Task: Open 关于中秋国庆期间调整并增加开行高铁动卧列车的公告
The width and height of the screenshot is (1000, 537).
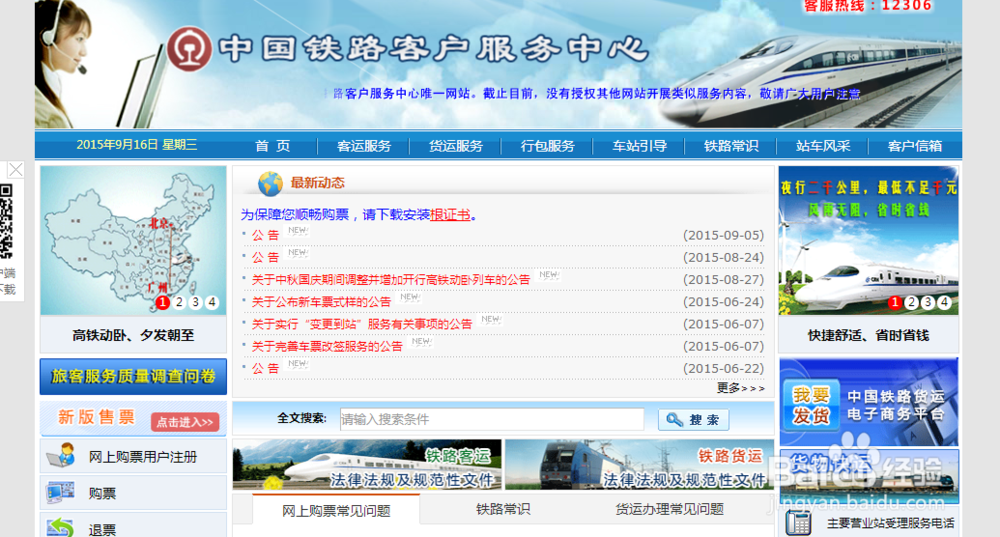Action: click(x=391, y=280)
